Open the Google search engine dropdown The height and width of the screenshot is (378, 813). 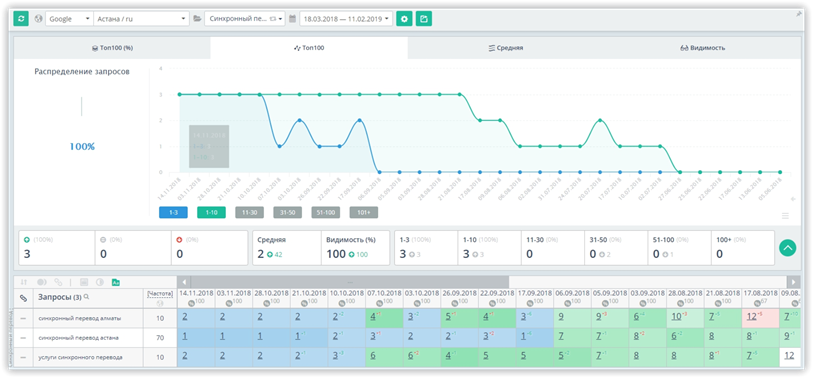click(x=69, y=19)
